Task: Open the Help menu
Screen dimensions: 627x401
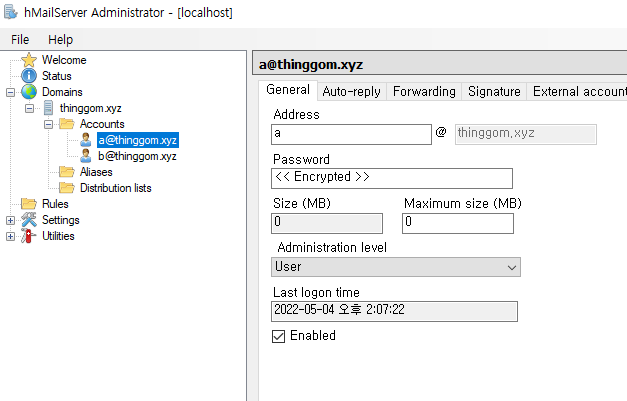Action: coord(60,40)
